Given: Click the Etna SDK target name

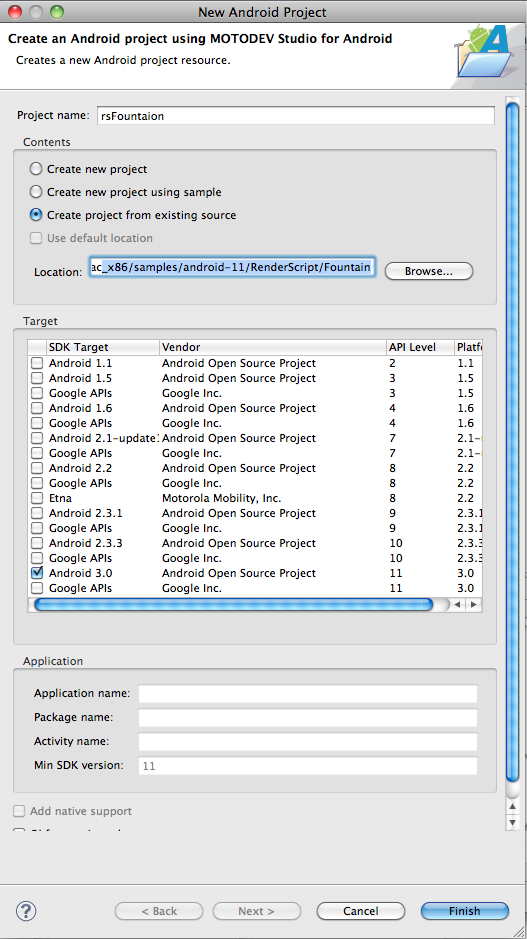Looking at the screenshot, I should (60, 498).
